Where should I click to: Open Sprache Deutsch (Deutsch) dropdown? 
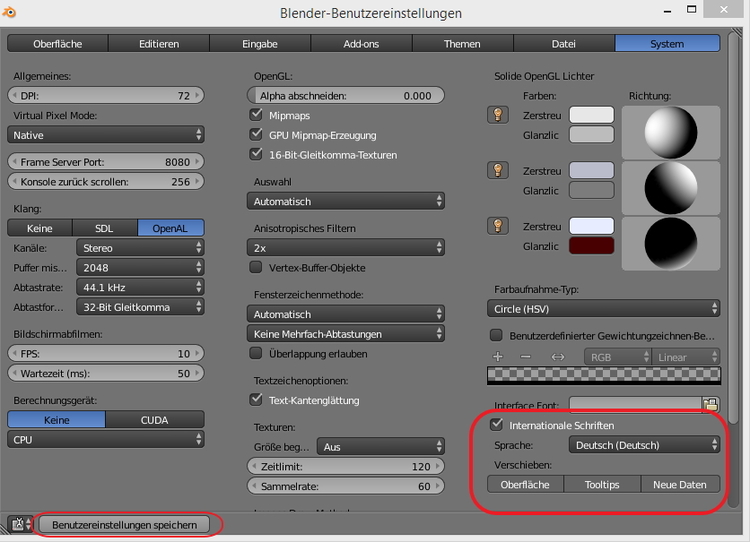644,445
